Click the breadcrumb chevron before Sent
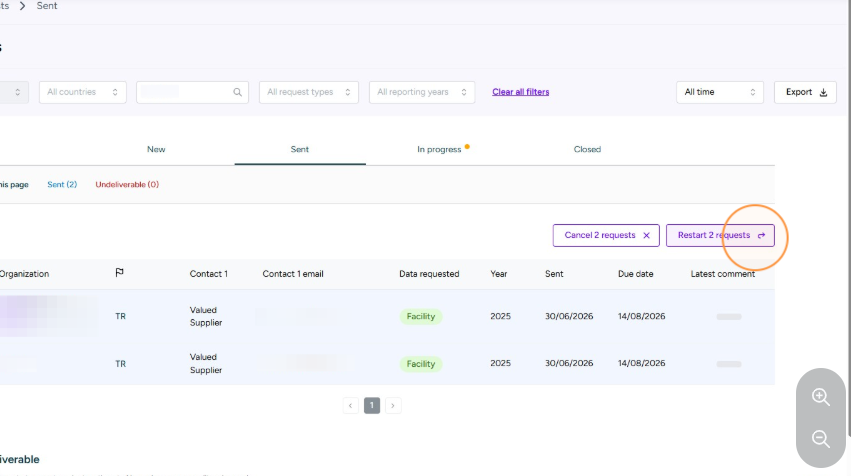 coord(22,6)
